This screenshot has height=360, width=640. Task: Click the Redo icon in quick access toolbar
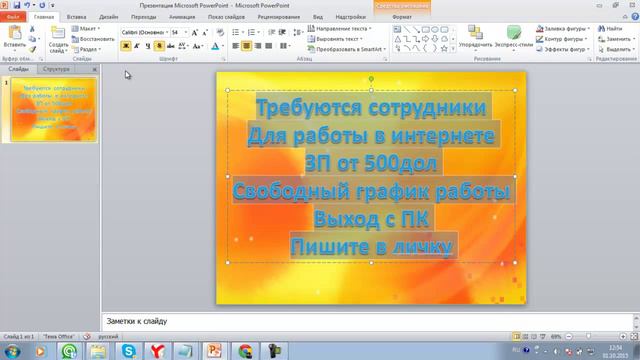(42, 5)
